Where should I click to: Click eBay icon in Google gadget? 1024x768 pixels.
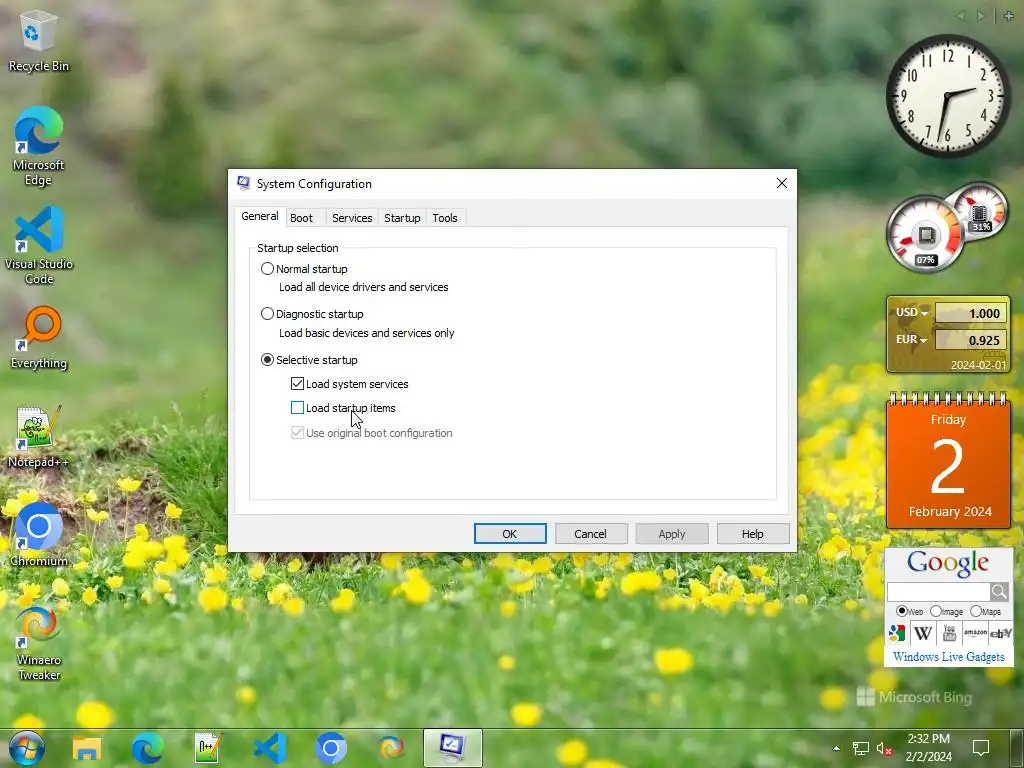[x=1000, y=633]
